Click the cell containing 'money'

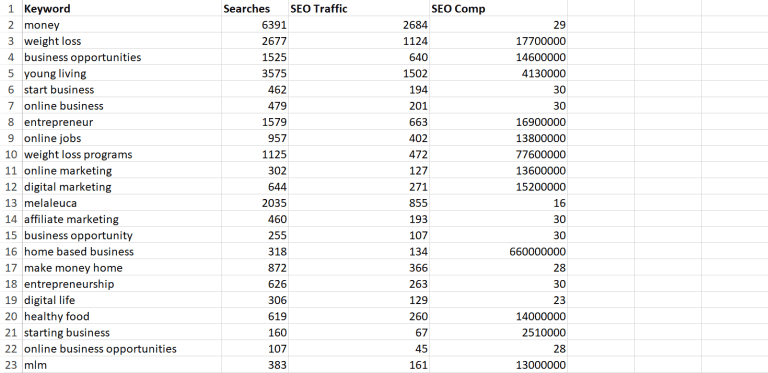pyautogui.click(x=121, y=24)
